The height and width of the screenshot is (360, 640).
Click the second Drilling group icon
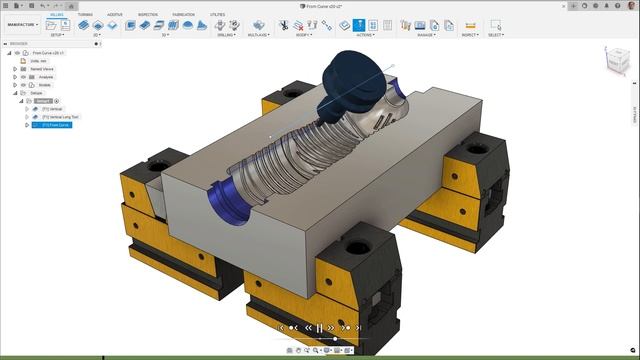[x=234, y=25]
